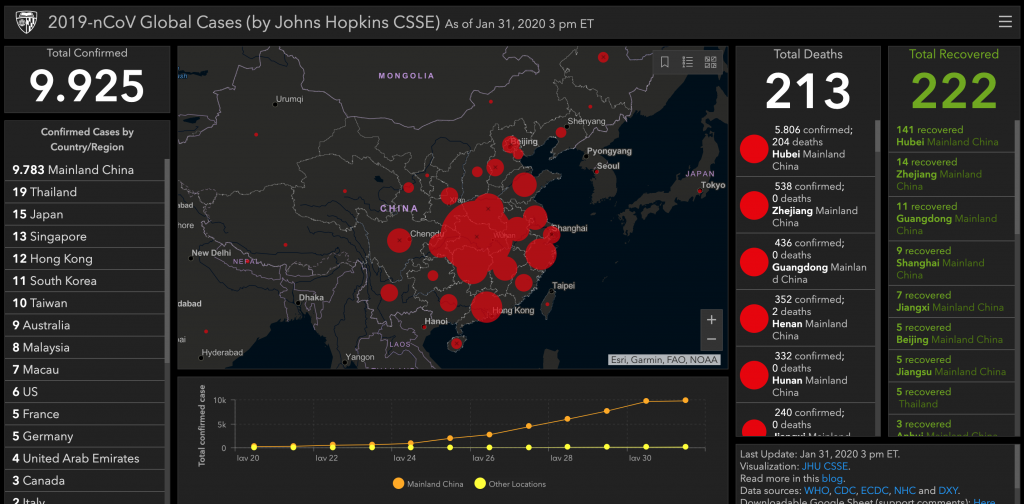Click the Esri, Garmin, FAO, NOAA attribution
Screen dimensions: 1024x504
tap(666, 360)
